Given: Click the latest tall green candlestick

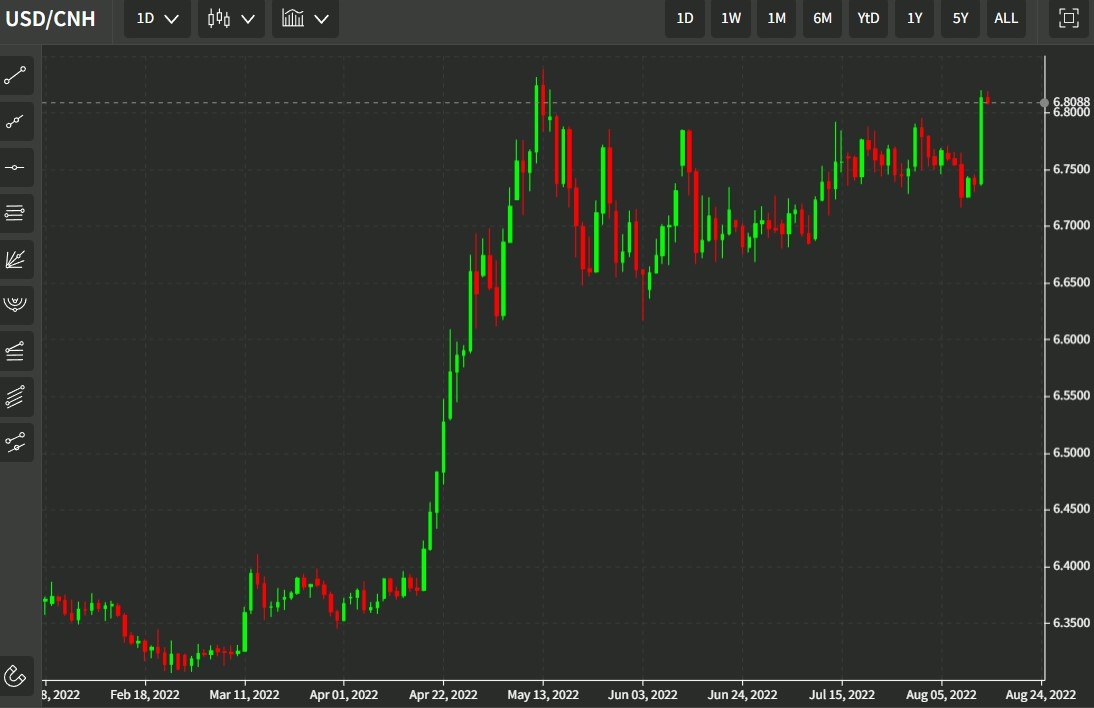Looking at the screenshot, I should point(981,140).
